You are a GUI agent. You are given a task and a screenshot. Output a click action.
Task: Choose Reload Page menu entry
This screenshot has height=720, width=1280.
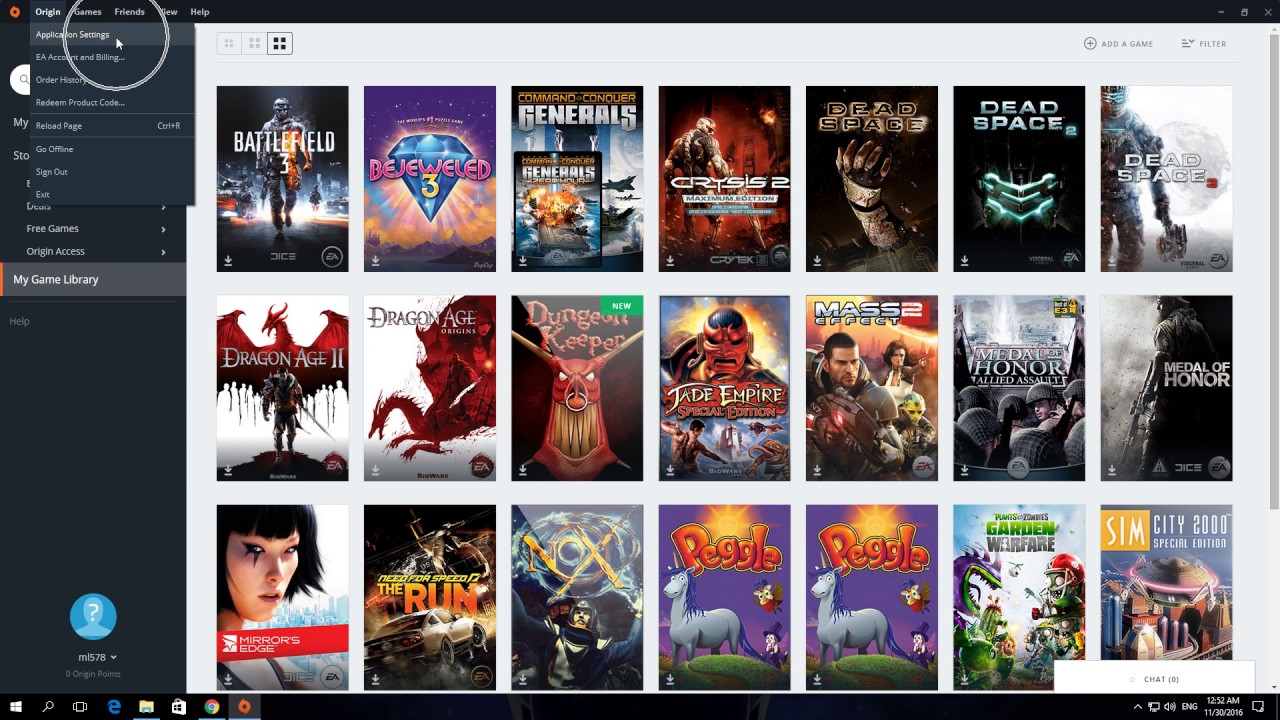coord(112,126)
